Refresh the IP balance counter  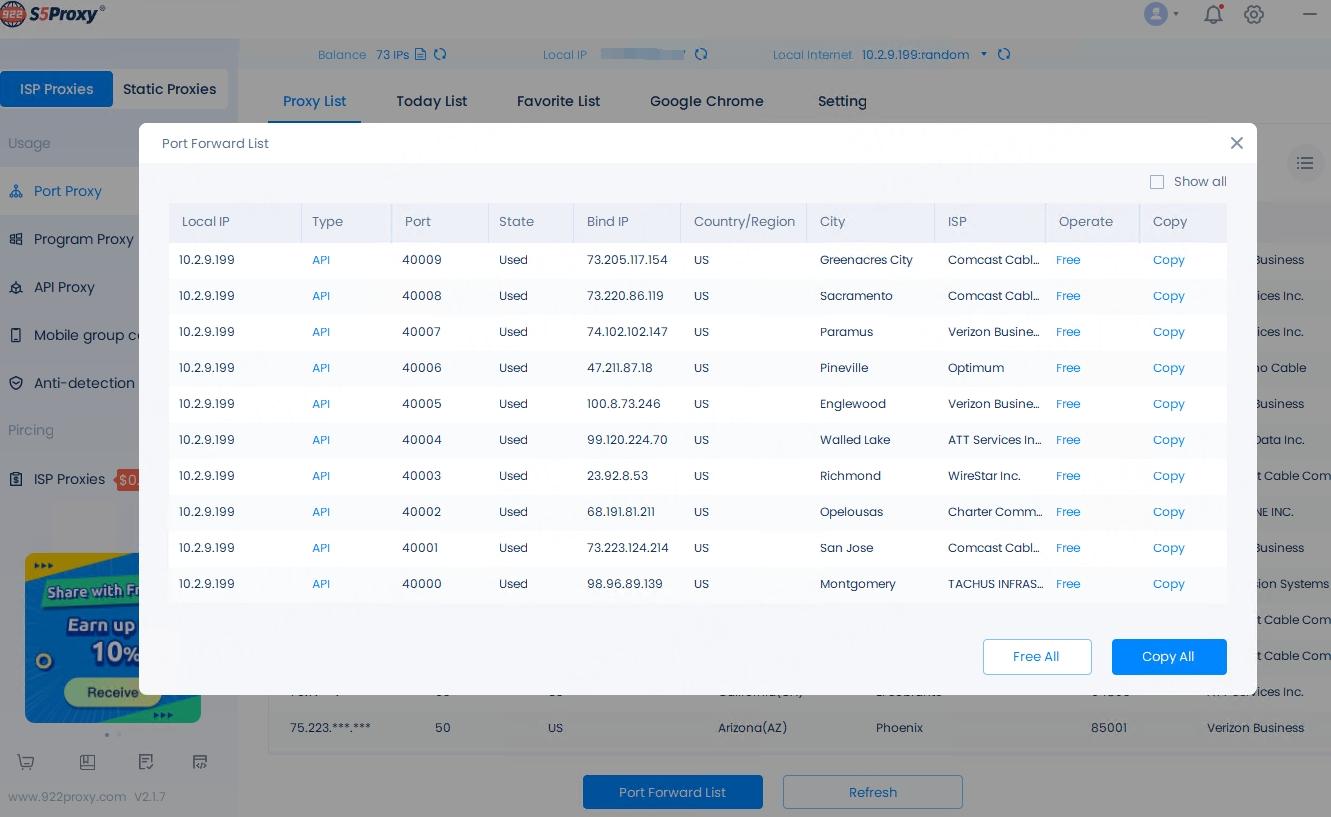[440, 55]
